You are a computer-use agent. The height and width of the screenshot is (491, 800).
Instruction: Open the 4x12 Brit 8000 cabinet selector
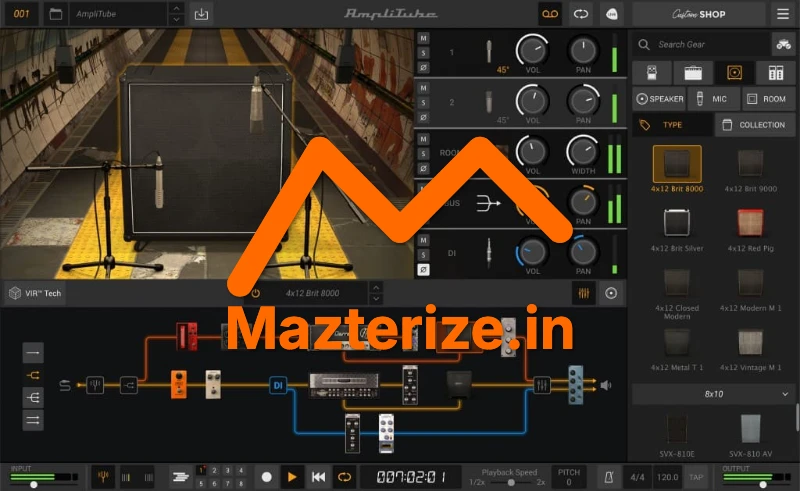click(x=312, y=293)
